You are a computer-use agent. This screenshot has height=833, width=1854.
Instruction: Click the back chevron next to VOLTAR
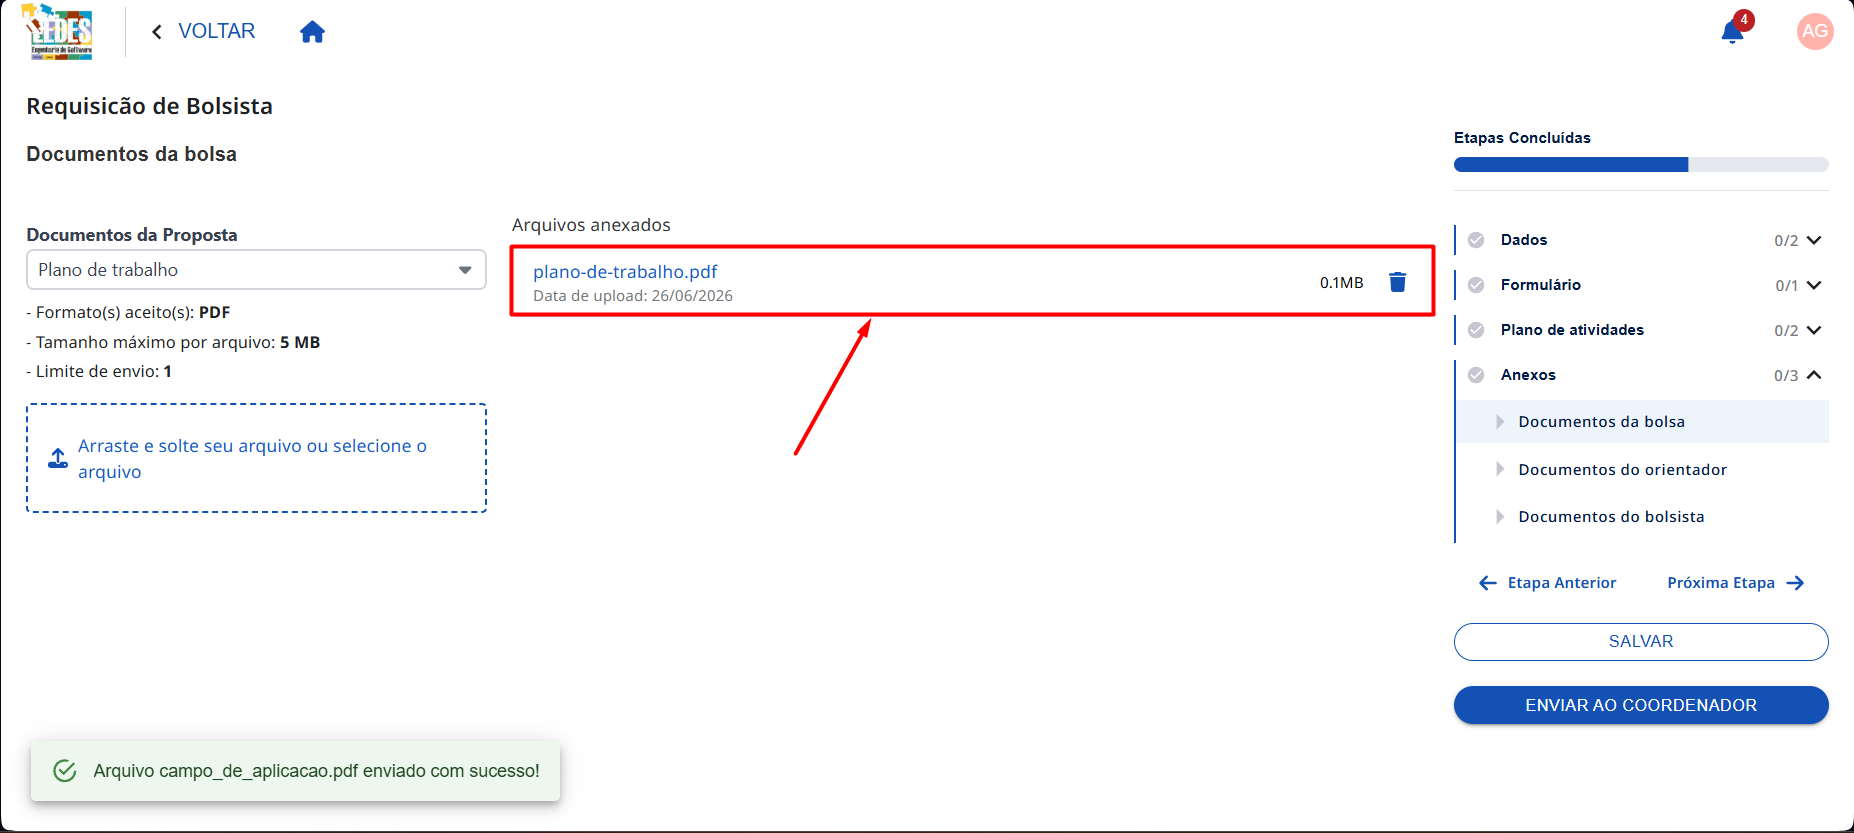coord(157,32)
